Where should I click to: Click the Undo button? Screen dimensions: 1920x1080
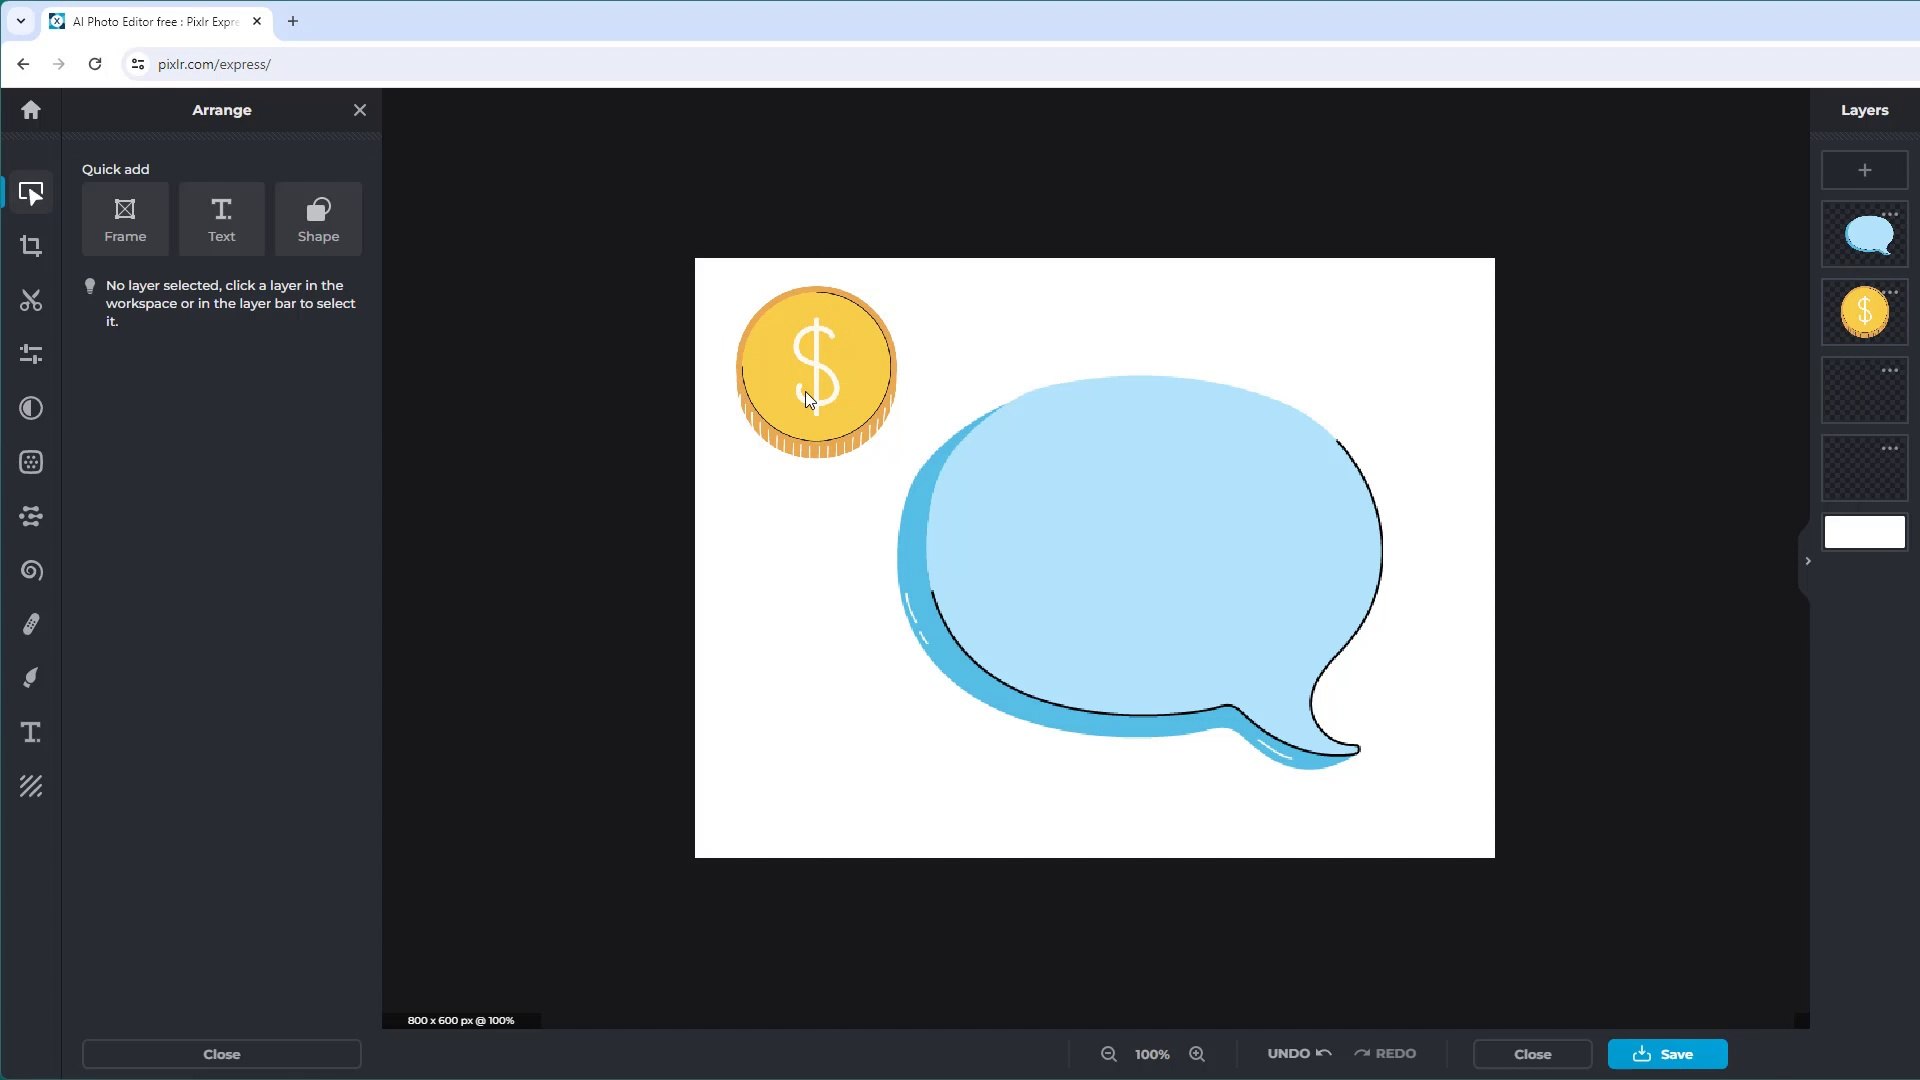click(x=1298, y=1054)
